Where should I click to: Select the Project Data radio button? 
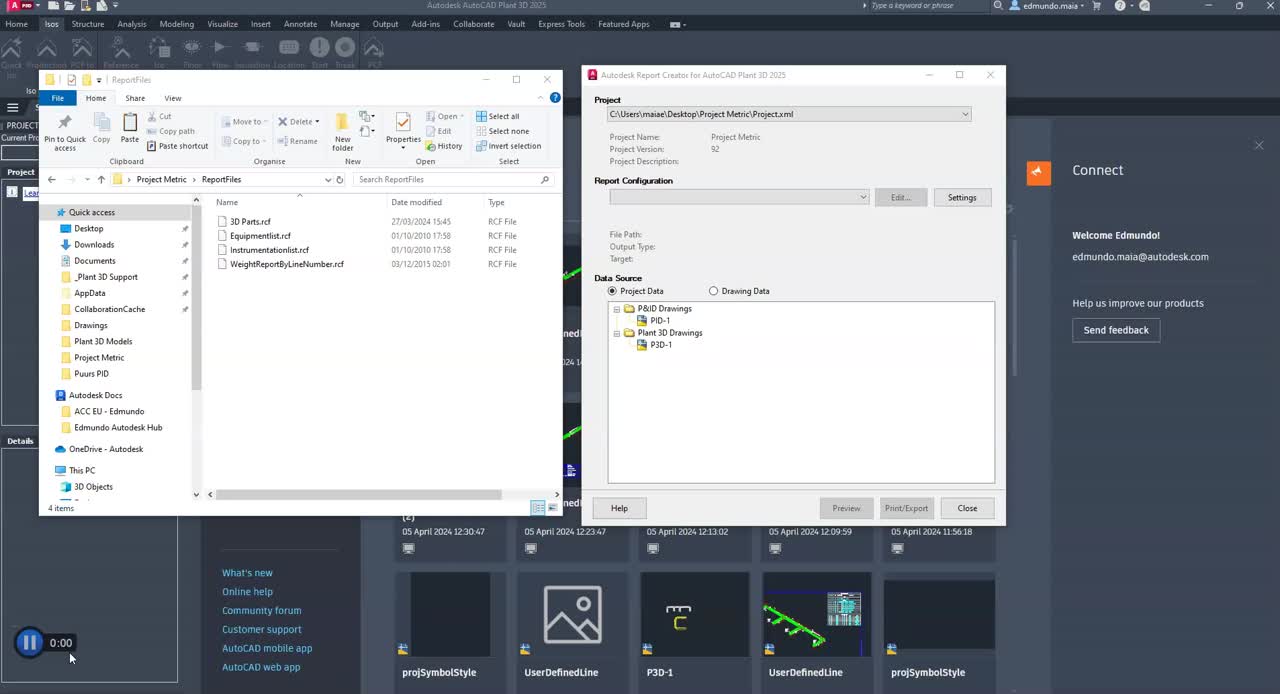(x=610, y=291)
